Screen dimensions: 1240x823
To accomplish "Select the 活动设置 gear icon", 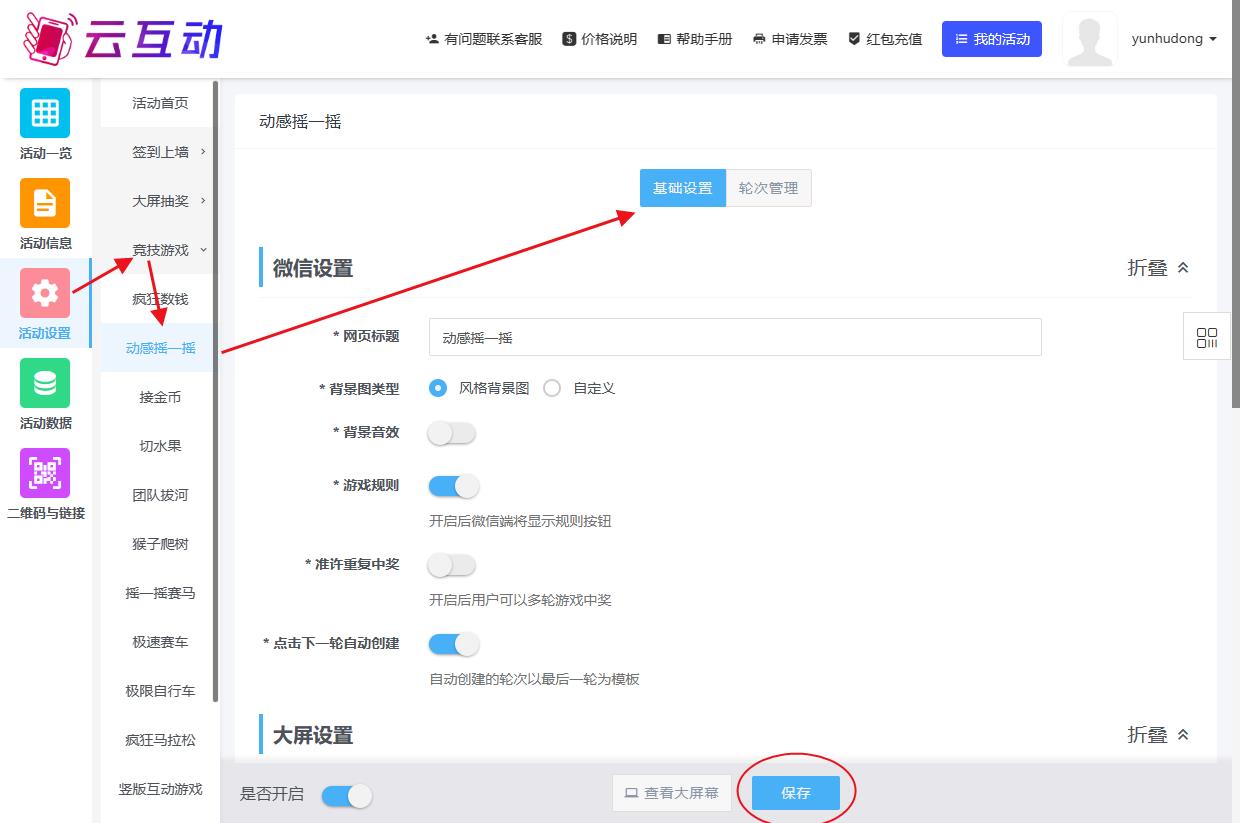I will [45, 293].
